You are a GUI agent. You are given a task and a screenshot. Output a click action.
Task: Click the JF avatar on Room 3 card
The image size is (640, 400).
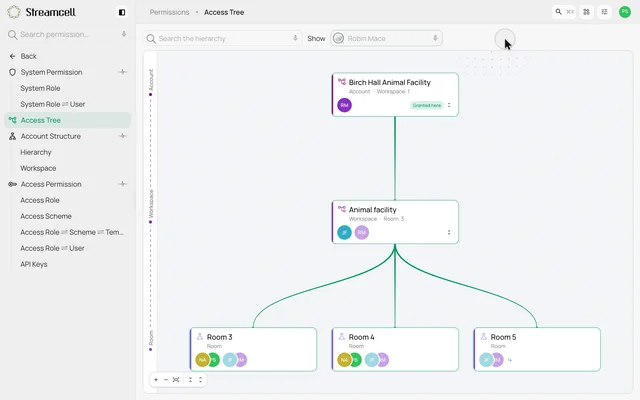230,360
